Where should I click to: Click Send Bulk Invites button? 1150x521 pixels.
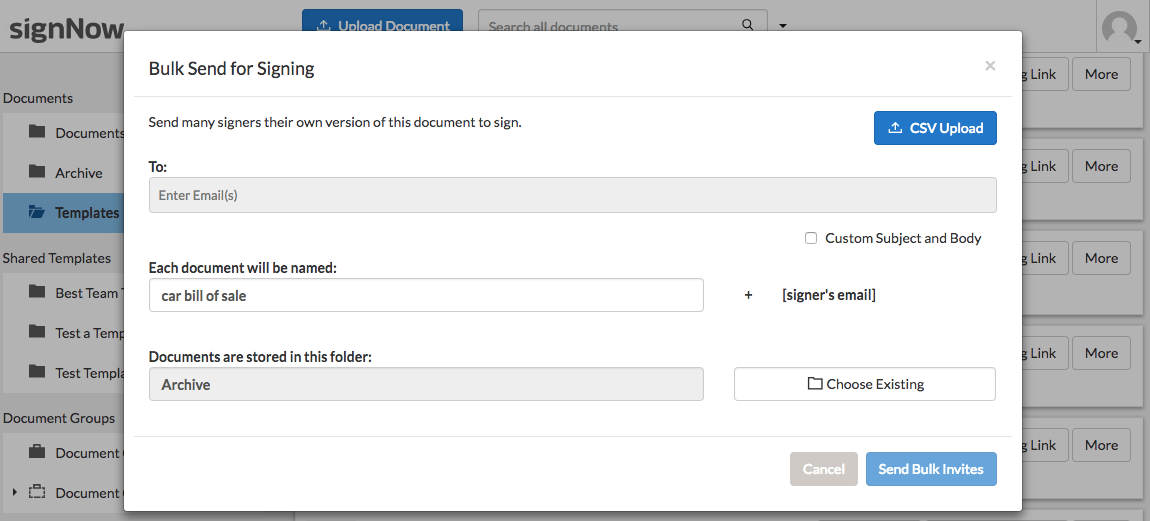click(931, 469)
